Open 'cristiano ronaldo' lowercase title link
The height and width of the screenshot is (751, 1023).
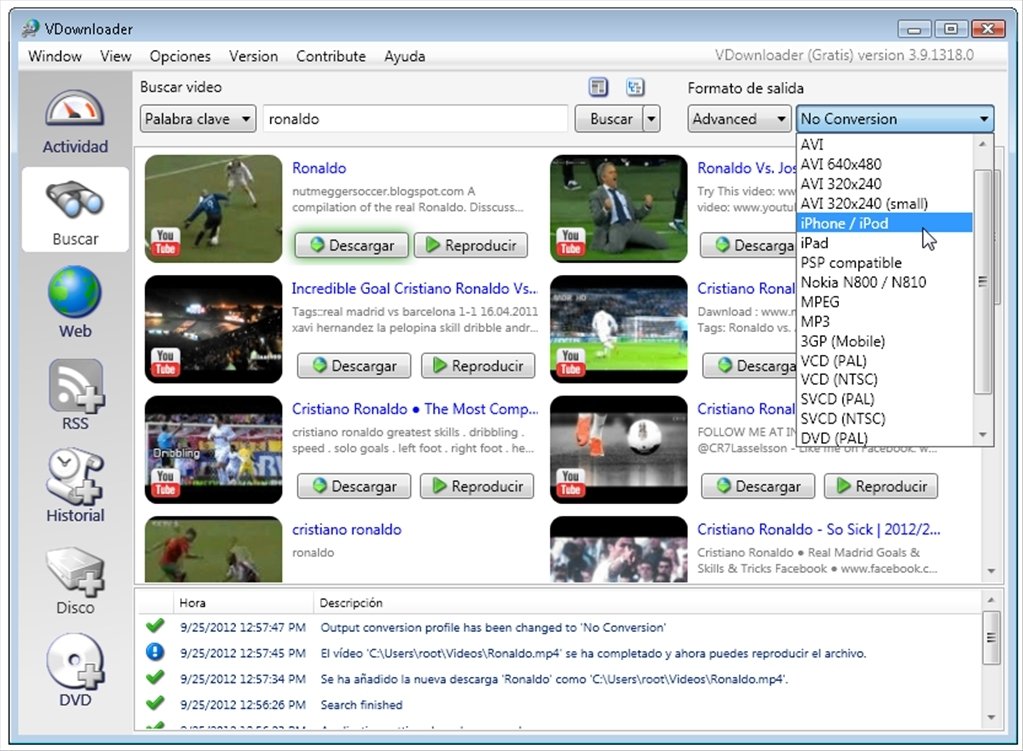click(346, 529)
